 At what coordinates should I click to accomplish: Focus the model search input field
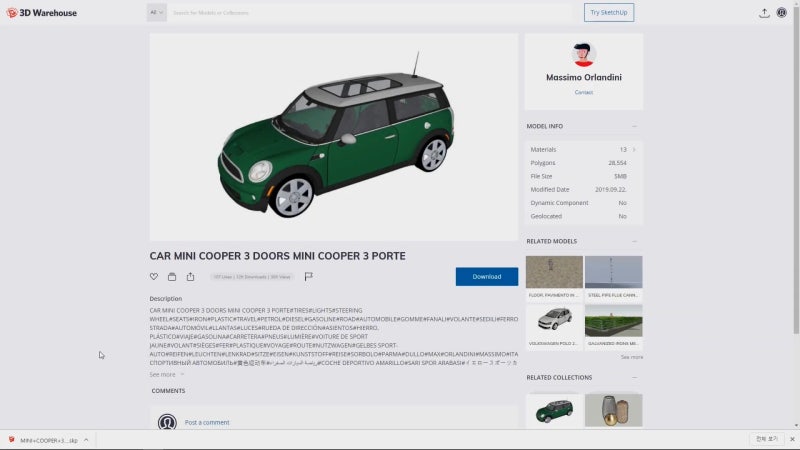pos(370,12)
